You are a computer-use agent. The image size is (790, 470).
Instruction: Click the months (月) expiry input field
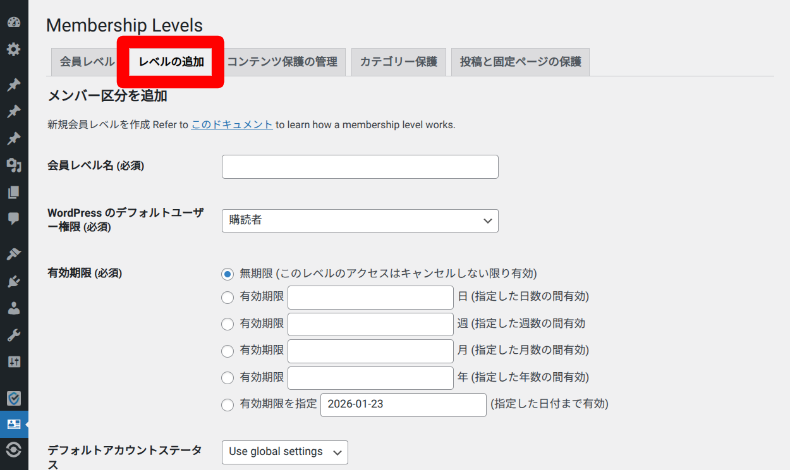pos(370,351)
